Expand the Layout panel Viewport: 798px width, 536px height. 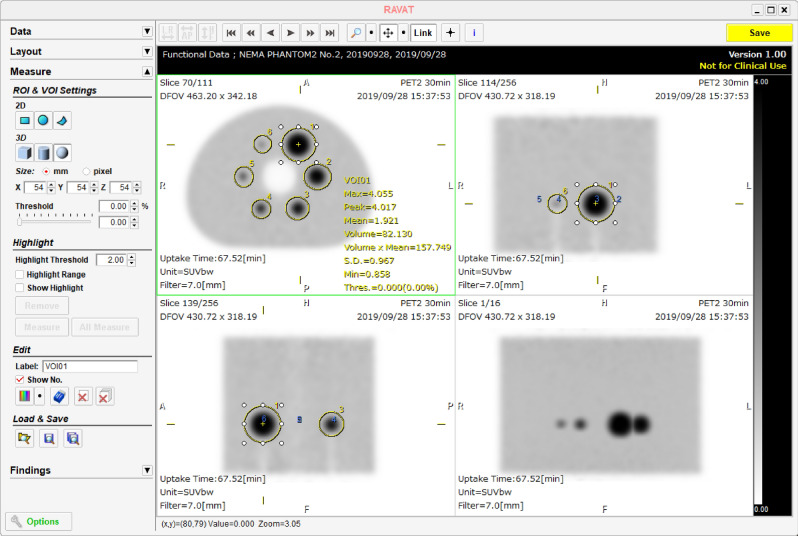coord(147,51)
